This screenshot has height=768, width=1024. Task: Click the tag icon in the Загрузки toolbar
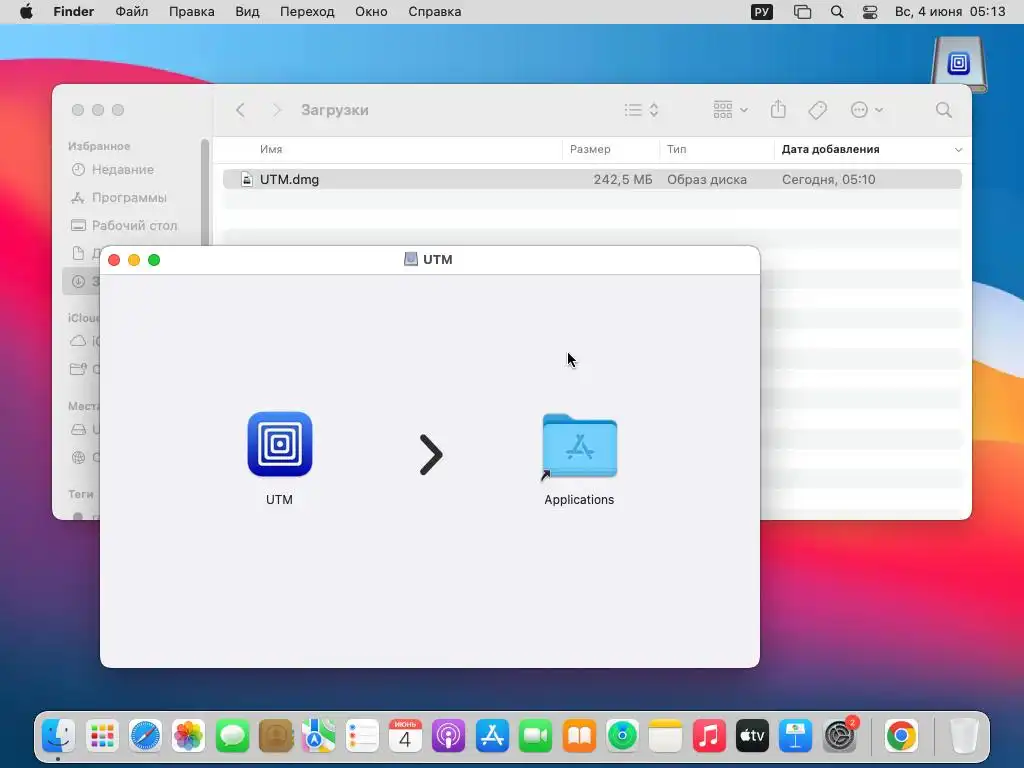tap(818, 110)
